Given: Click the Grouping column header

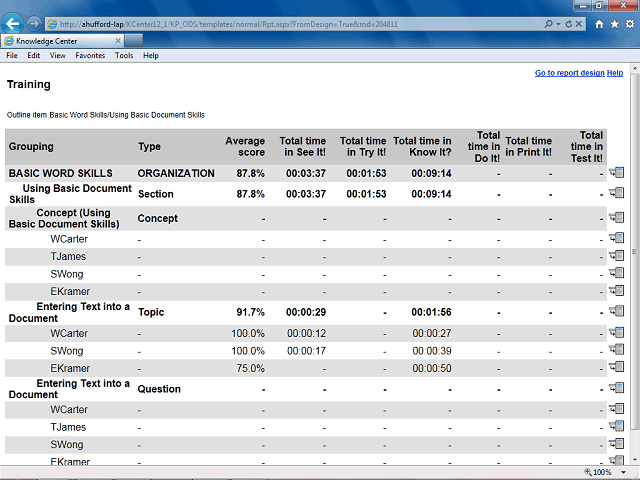Looking at the screenshot, I should (x=31, y=146).
